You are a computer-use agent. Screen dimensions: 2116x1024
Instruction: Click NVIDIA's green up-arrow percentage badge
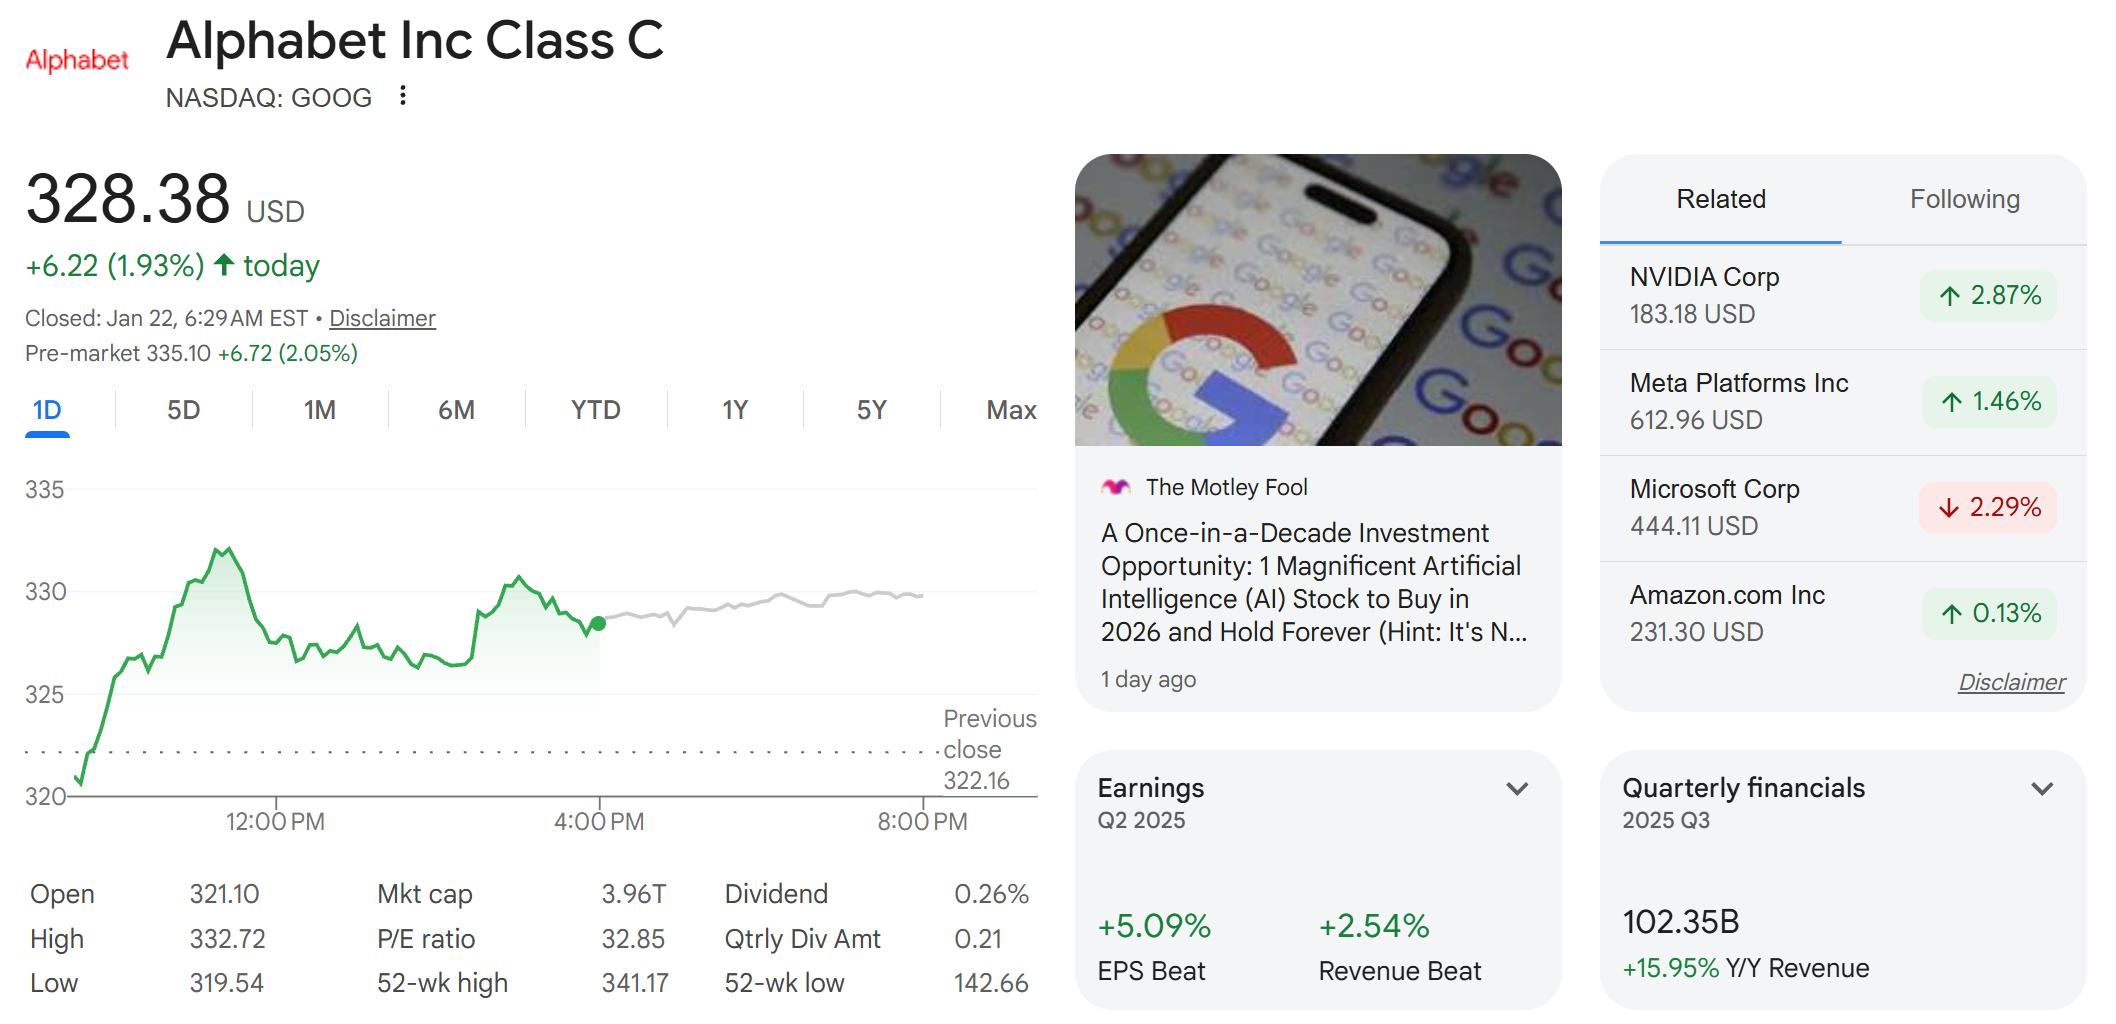(x=1988, y=295)
